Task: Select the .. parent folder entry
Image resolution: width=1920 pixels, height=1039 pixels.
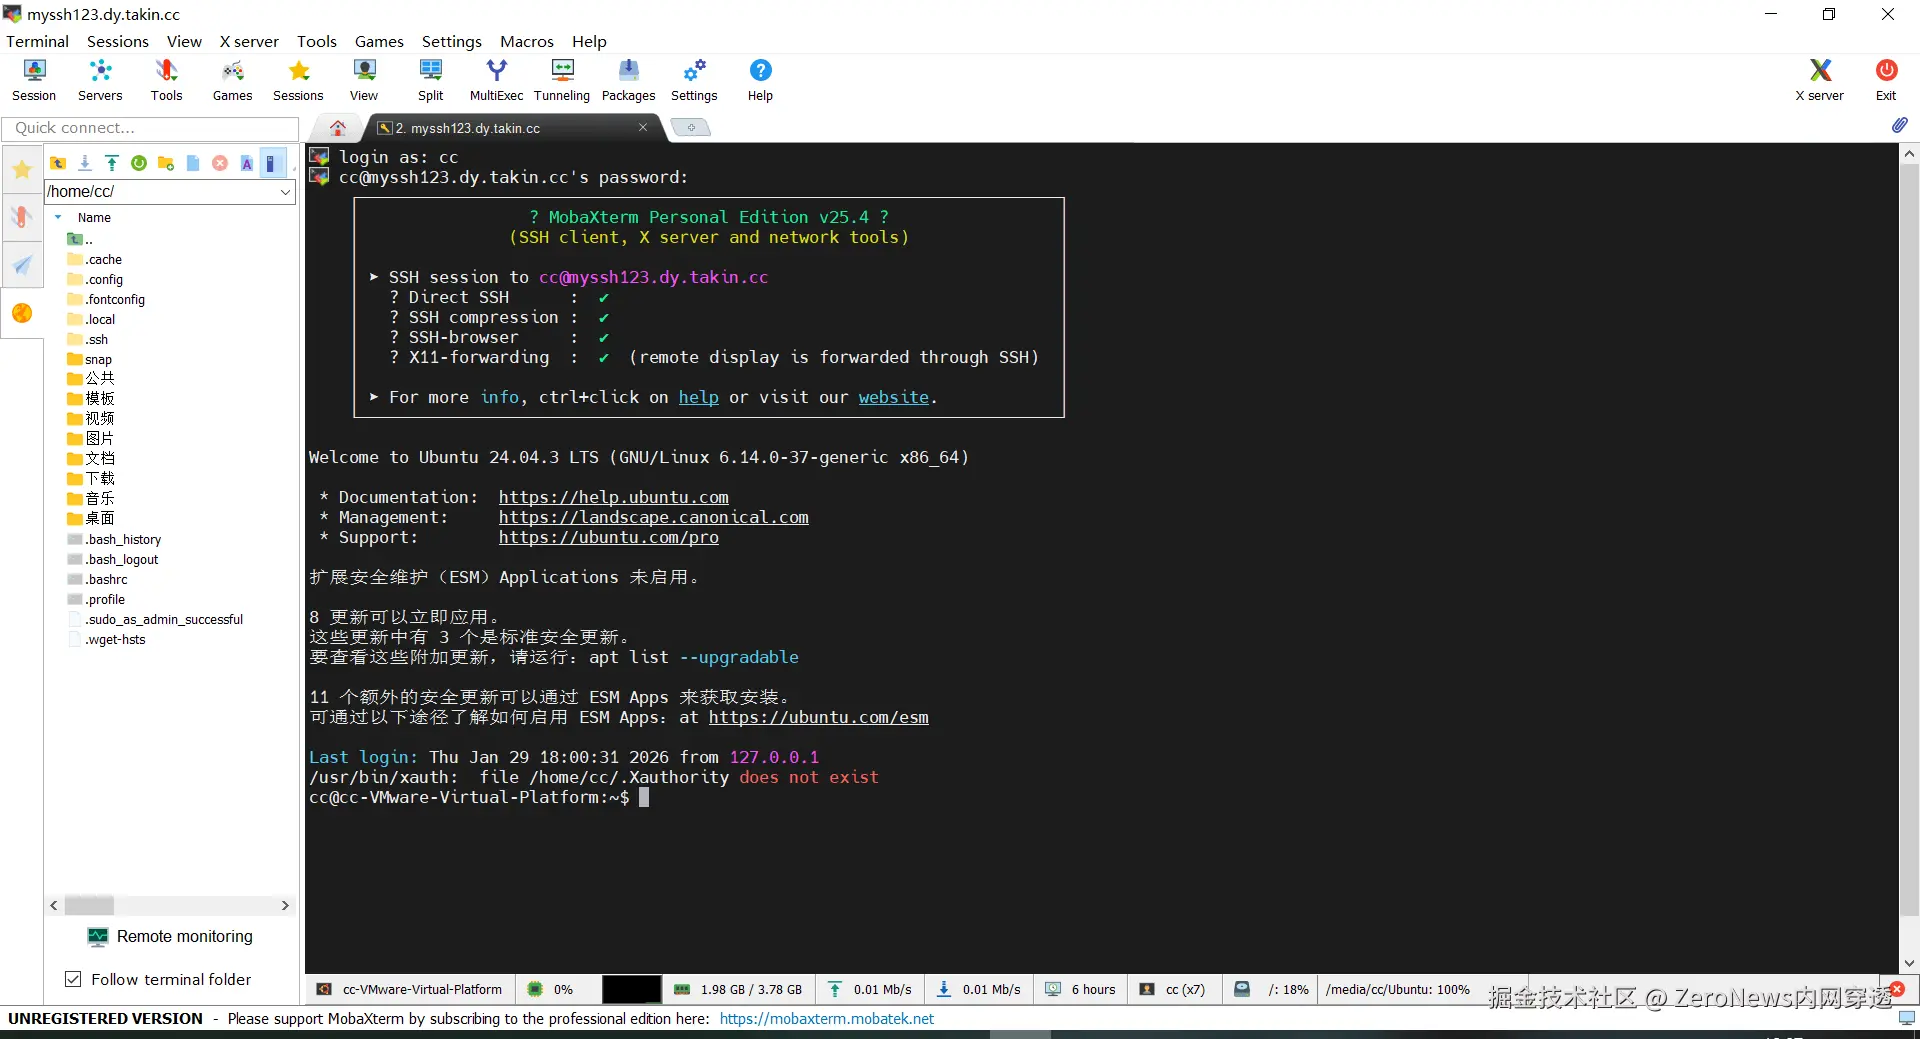Action: 80,239
